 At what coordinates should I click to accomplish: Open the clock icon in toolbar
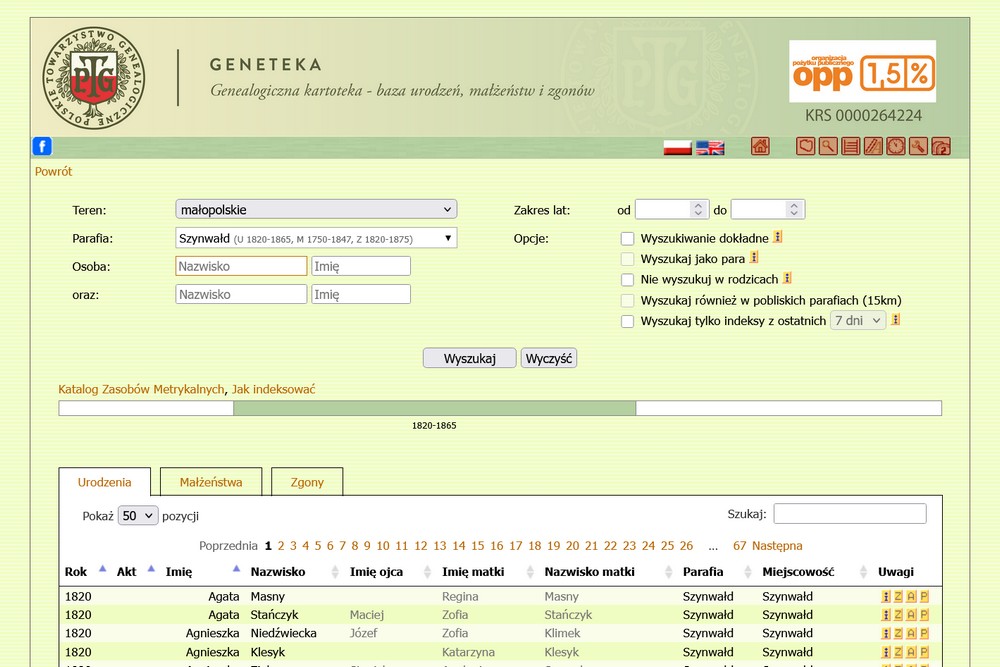click(x=895, y=147)
